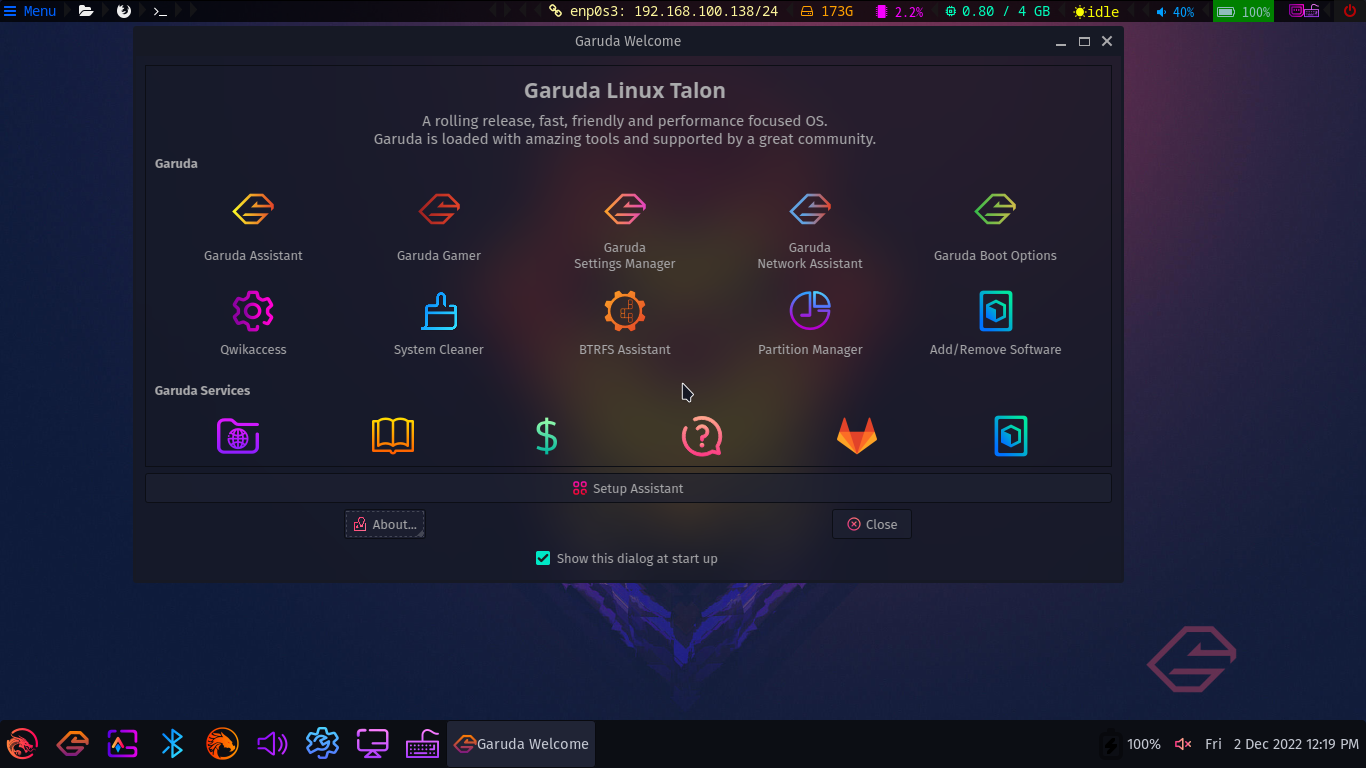Click the About... button
The width and height of the screenshot is (1366, 768).
coord(385,524)
